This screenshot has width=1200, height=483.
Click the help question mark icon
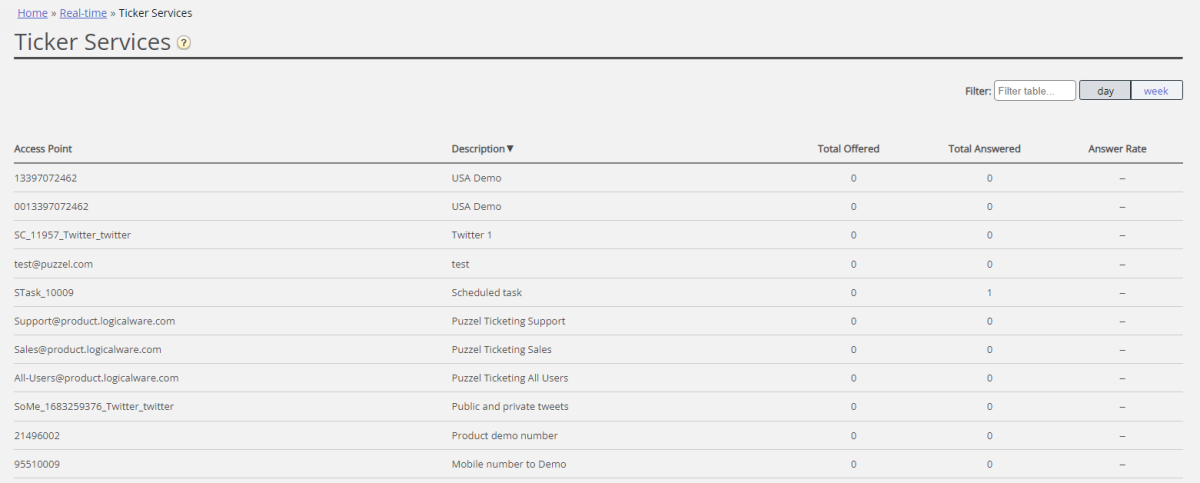click(x=184, y=43)
